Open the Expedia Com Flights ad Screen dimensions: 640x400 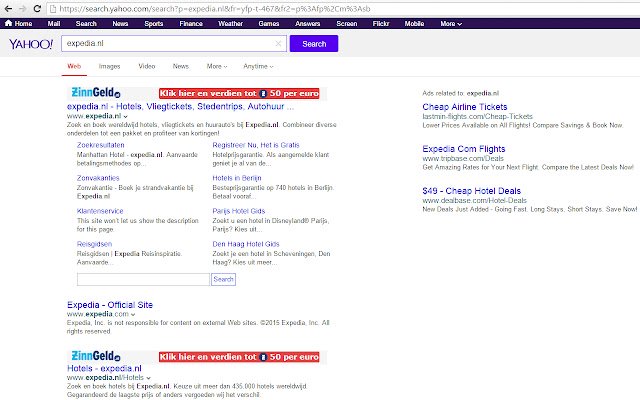(464, 149)
